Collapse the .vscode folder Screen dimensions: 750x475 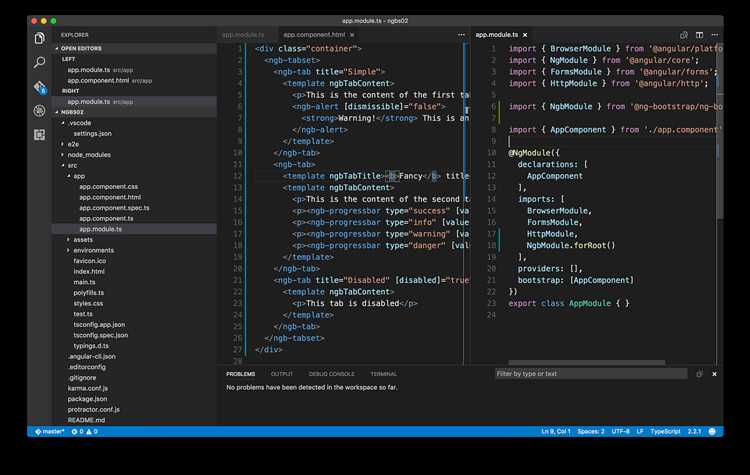[63, 123]
